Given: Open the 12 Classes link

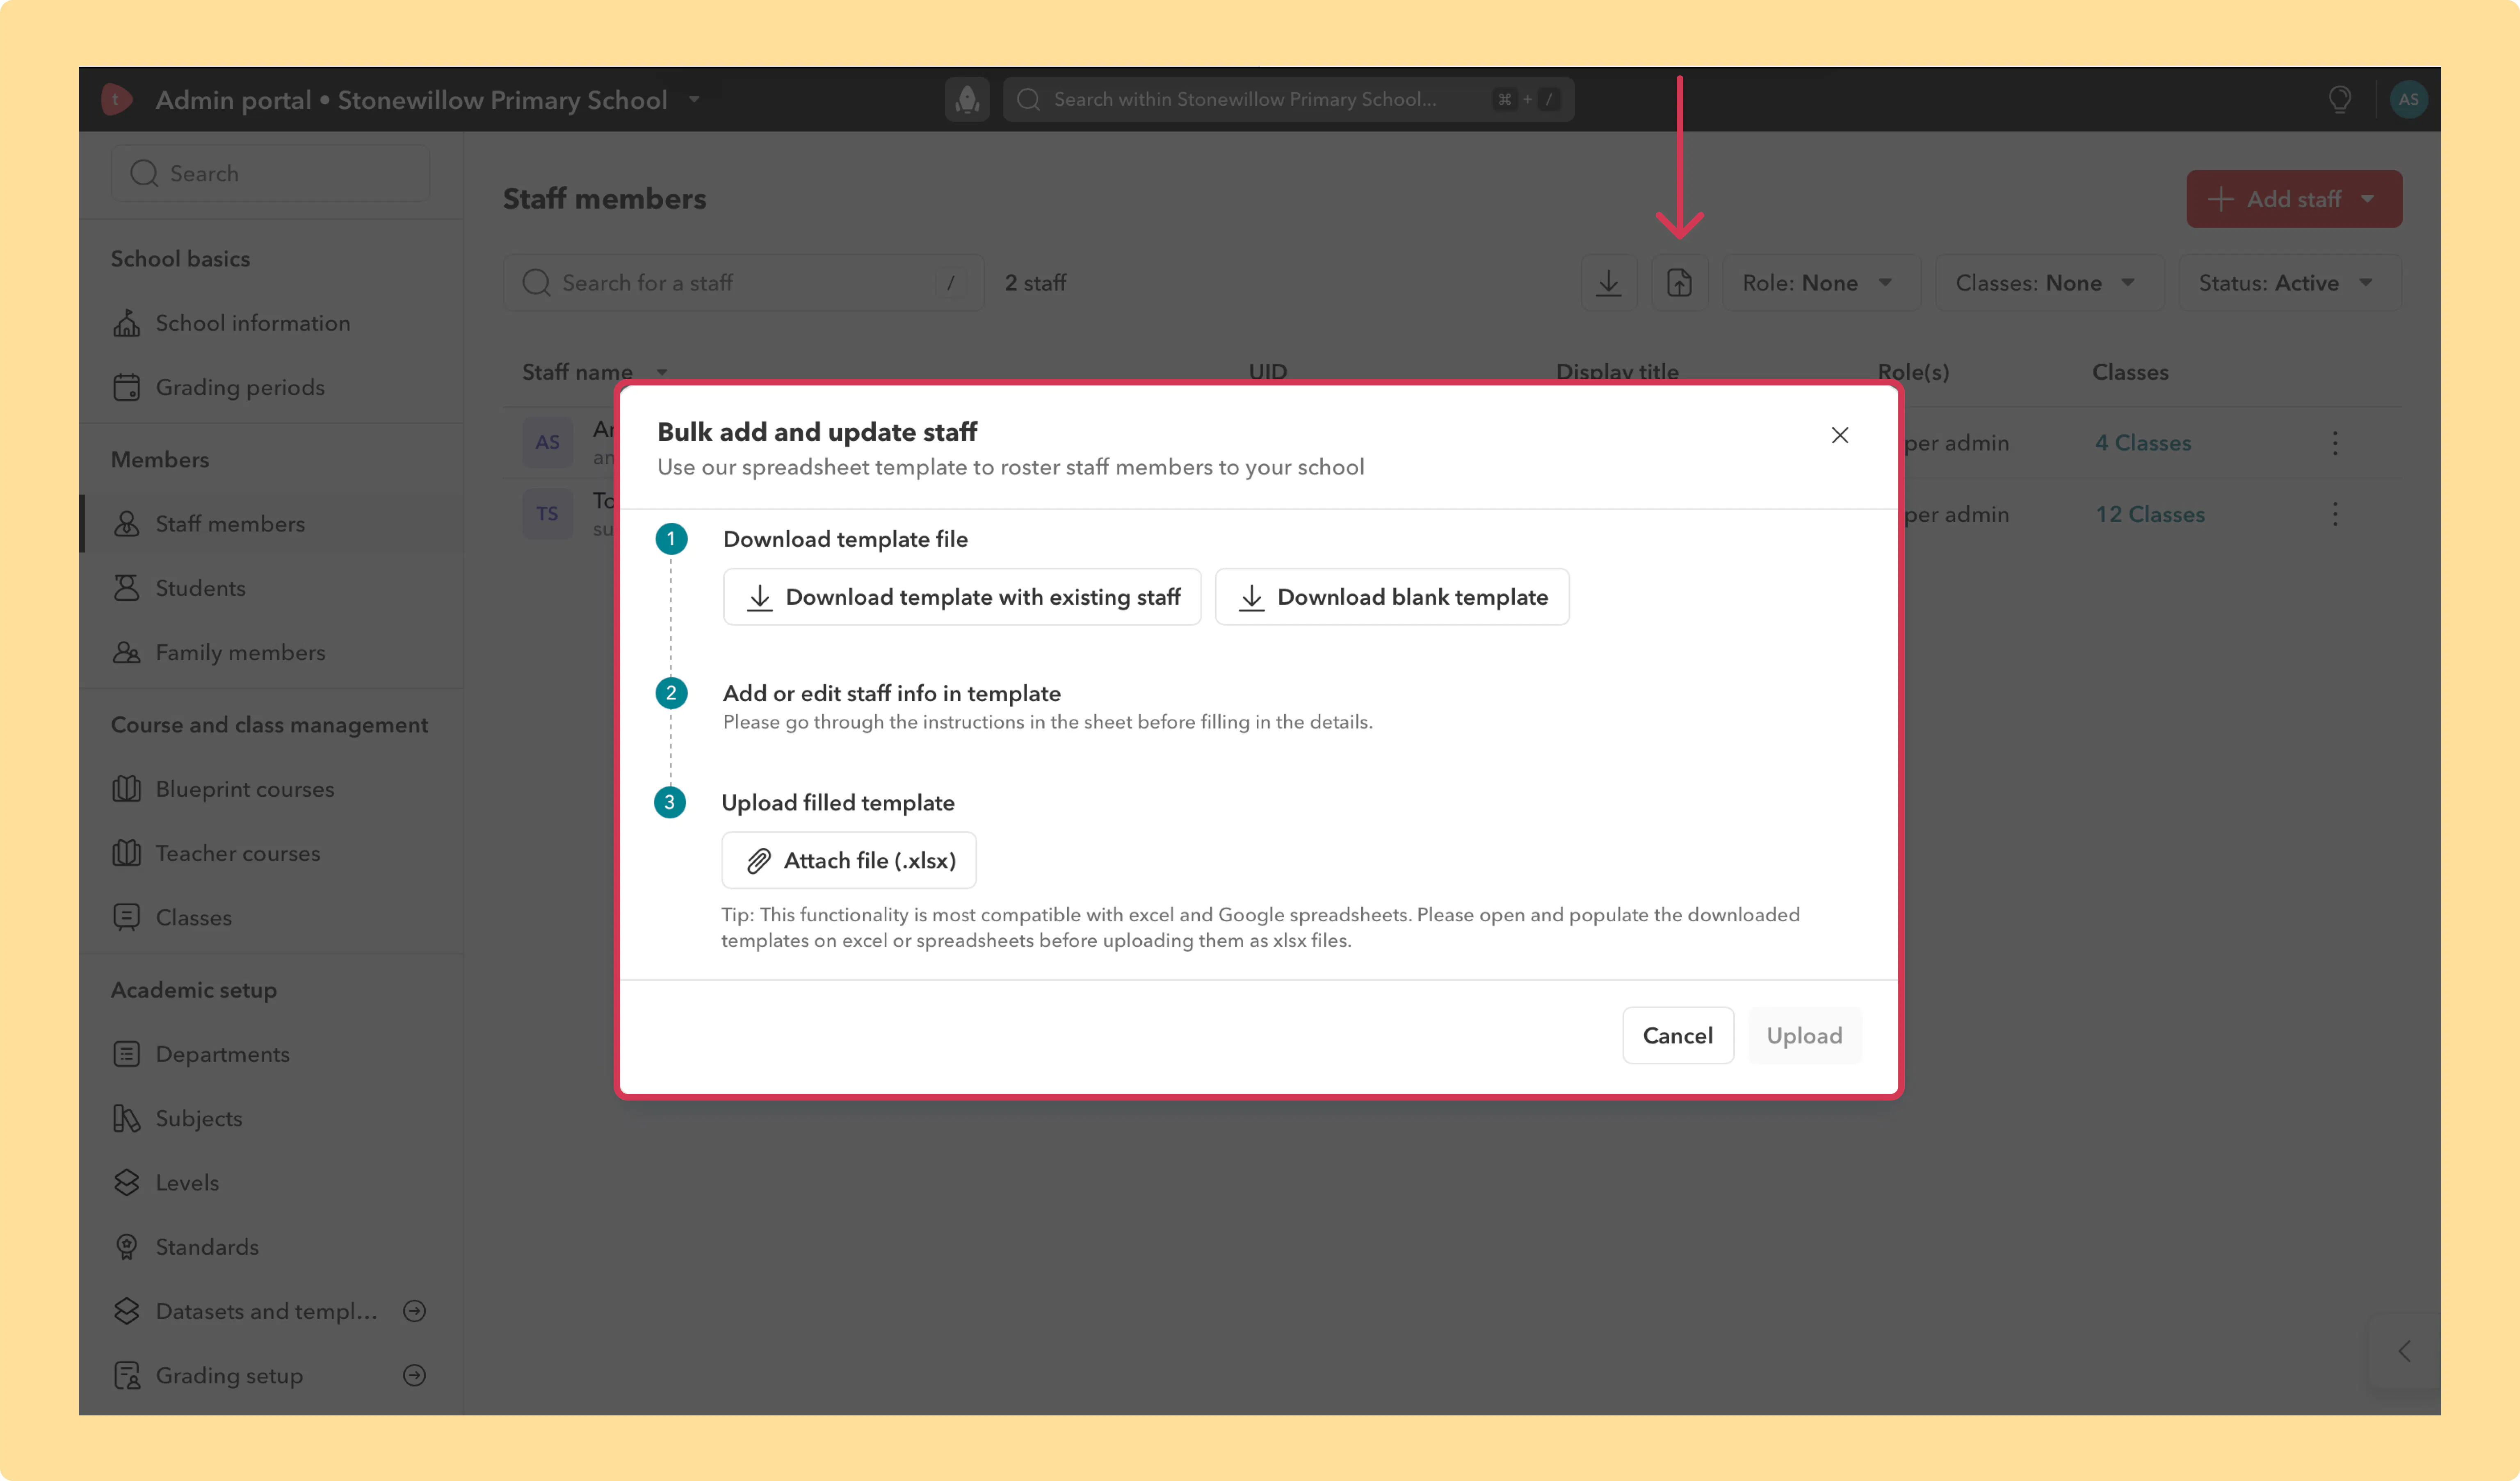Looking at the screenshot, I should (x=2150, y=514).
